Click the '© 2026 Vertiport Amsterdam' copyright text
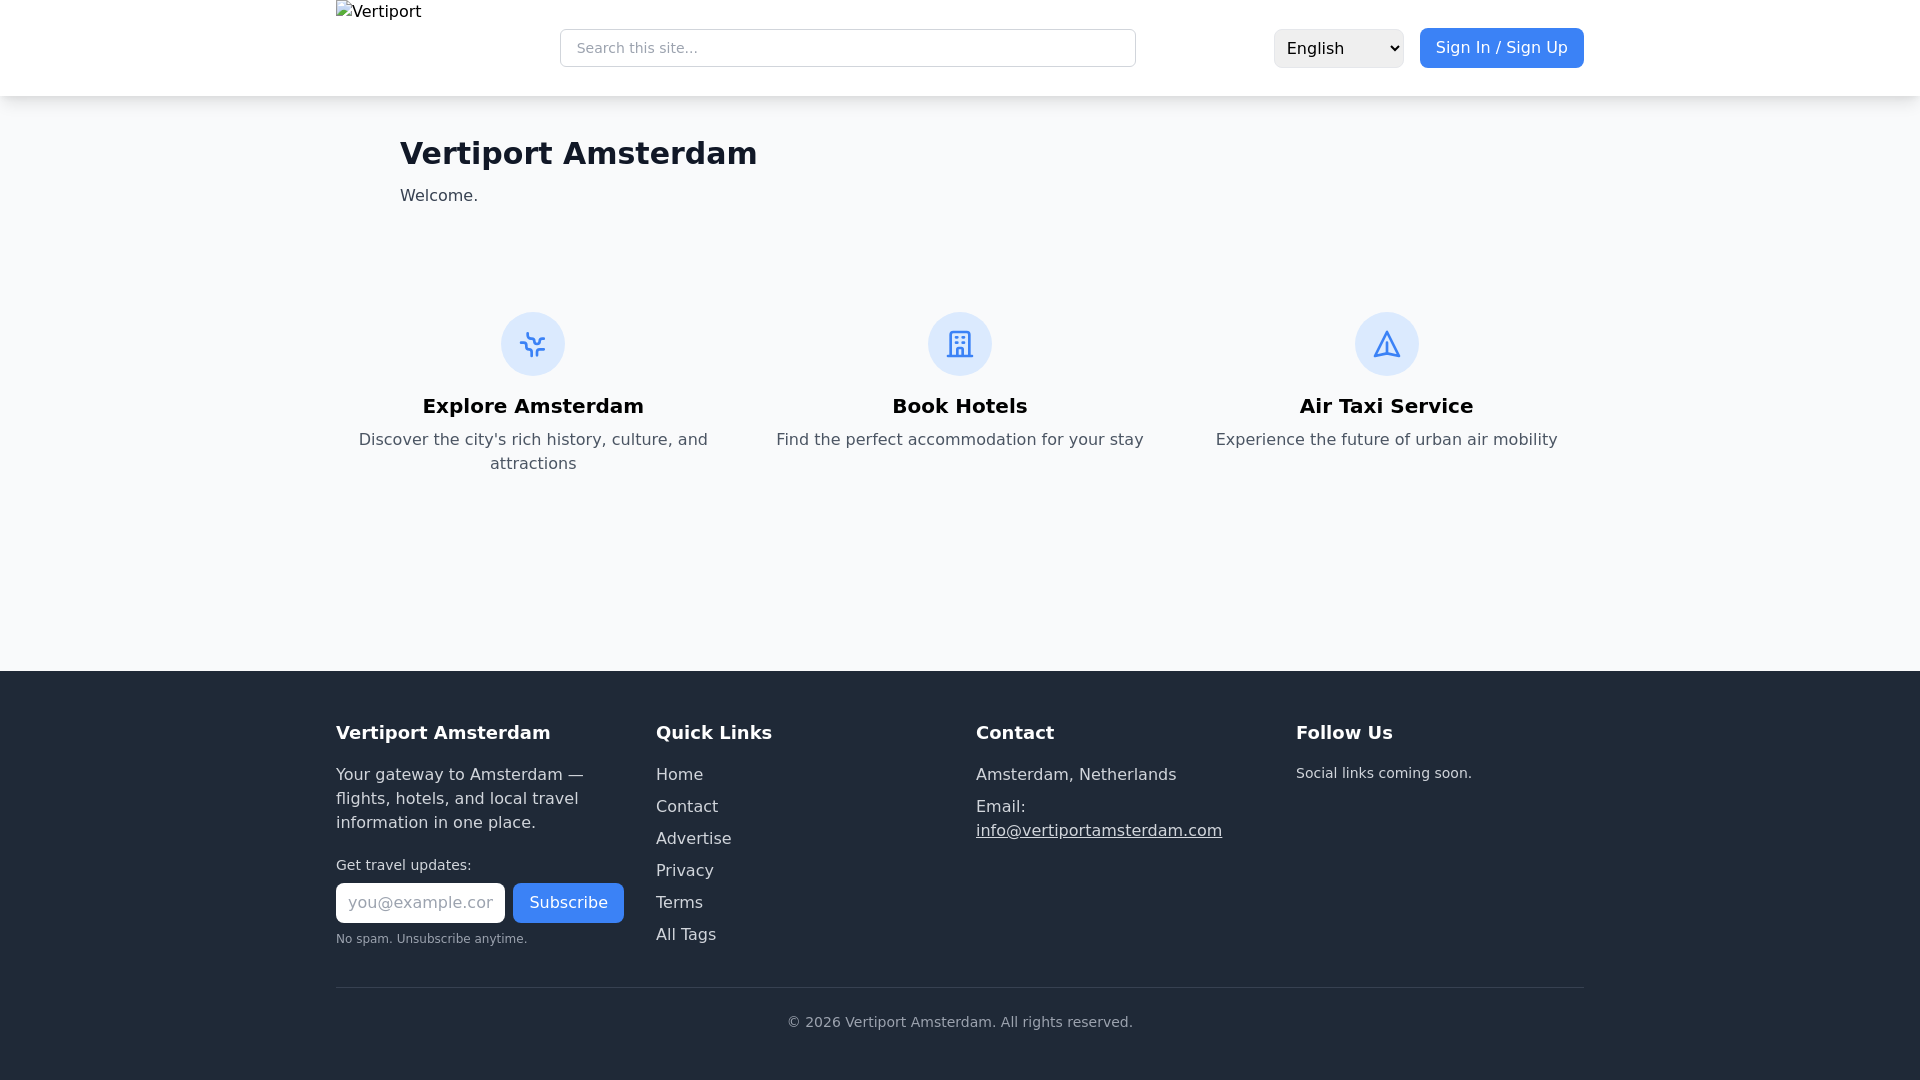 point(960,1022)
